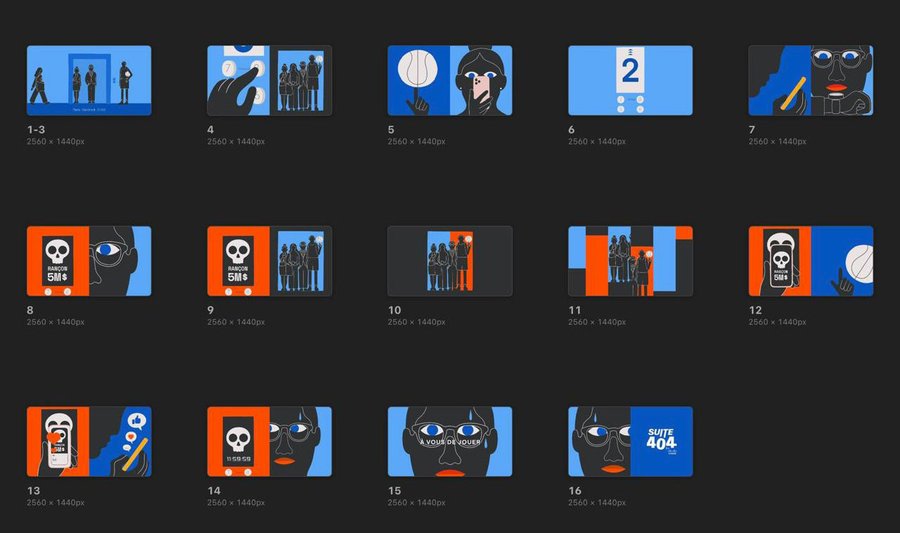Select the 'SUITE 404' title frame thumbnail
The width and height of the screenshot is (900, 533).
(630, 441)
